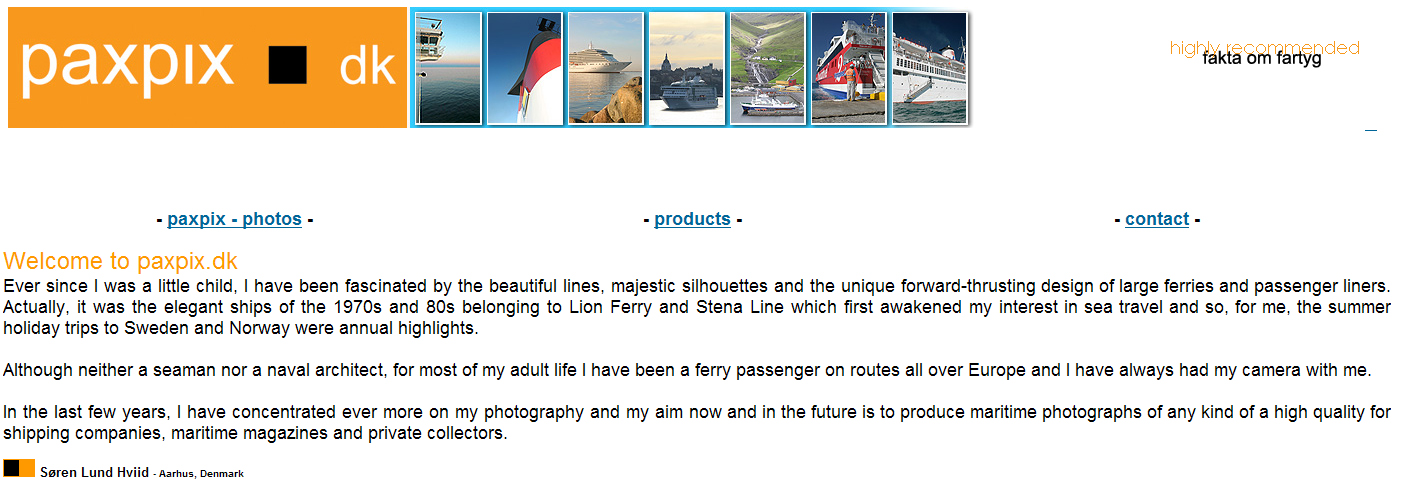Click the 'highly recommended' orange text

tap(1264, 47)
